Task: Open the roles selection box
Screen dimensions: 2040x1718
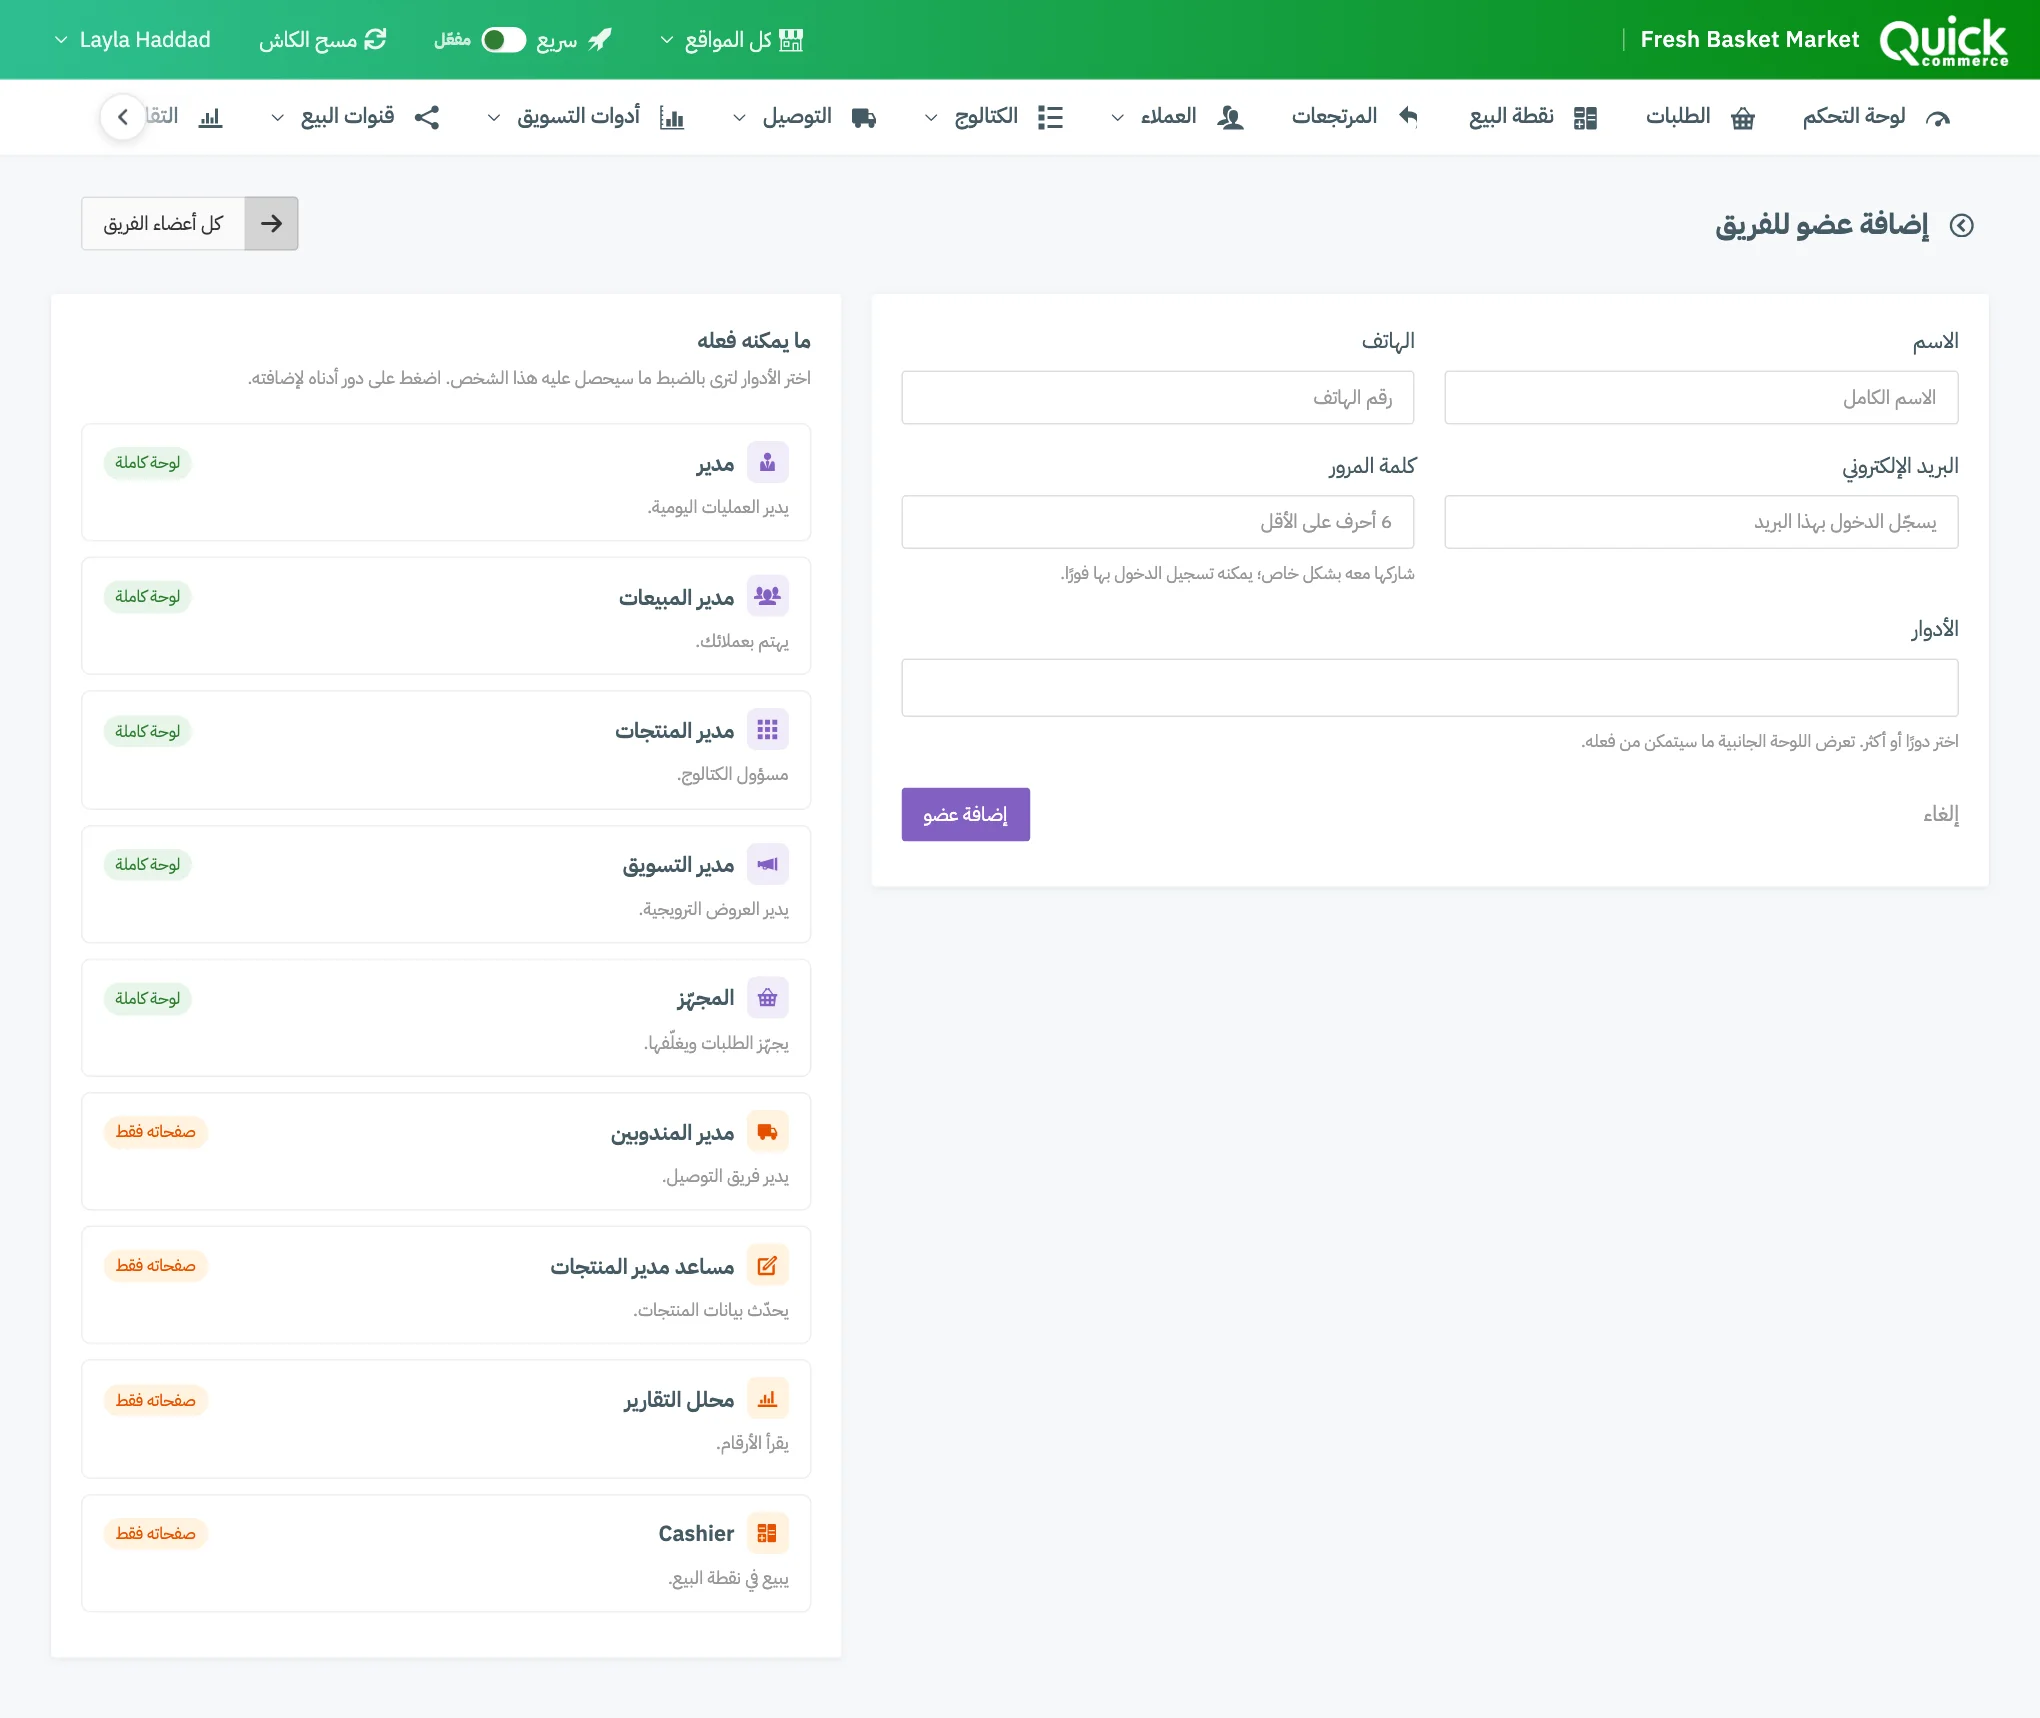Action: 1429,688
